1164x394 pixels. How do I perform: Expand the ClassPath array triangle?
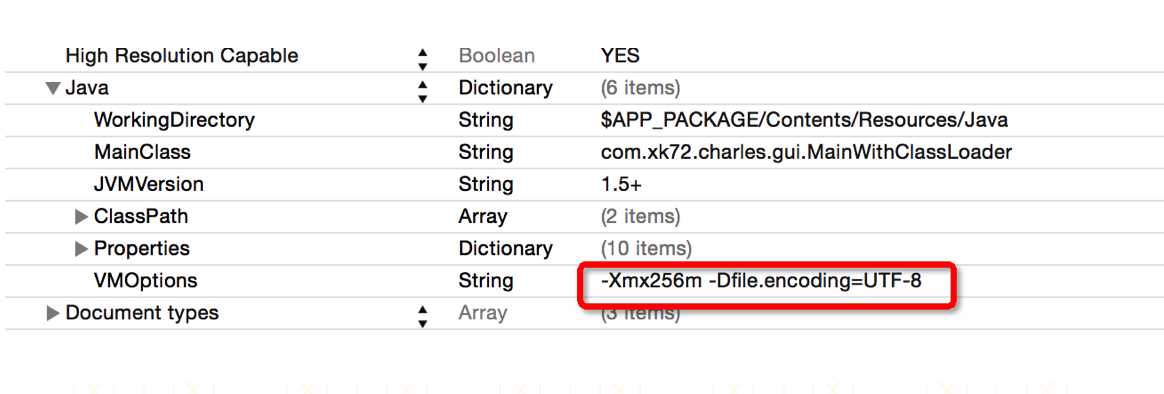82,217
